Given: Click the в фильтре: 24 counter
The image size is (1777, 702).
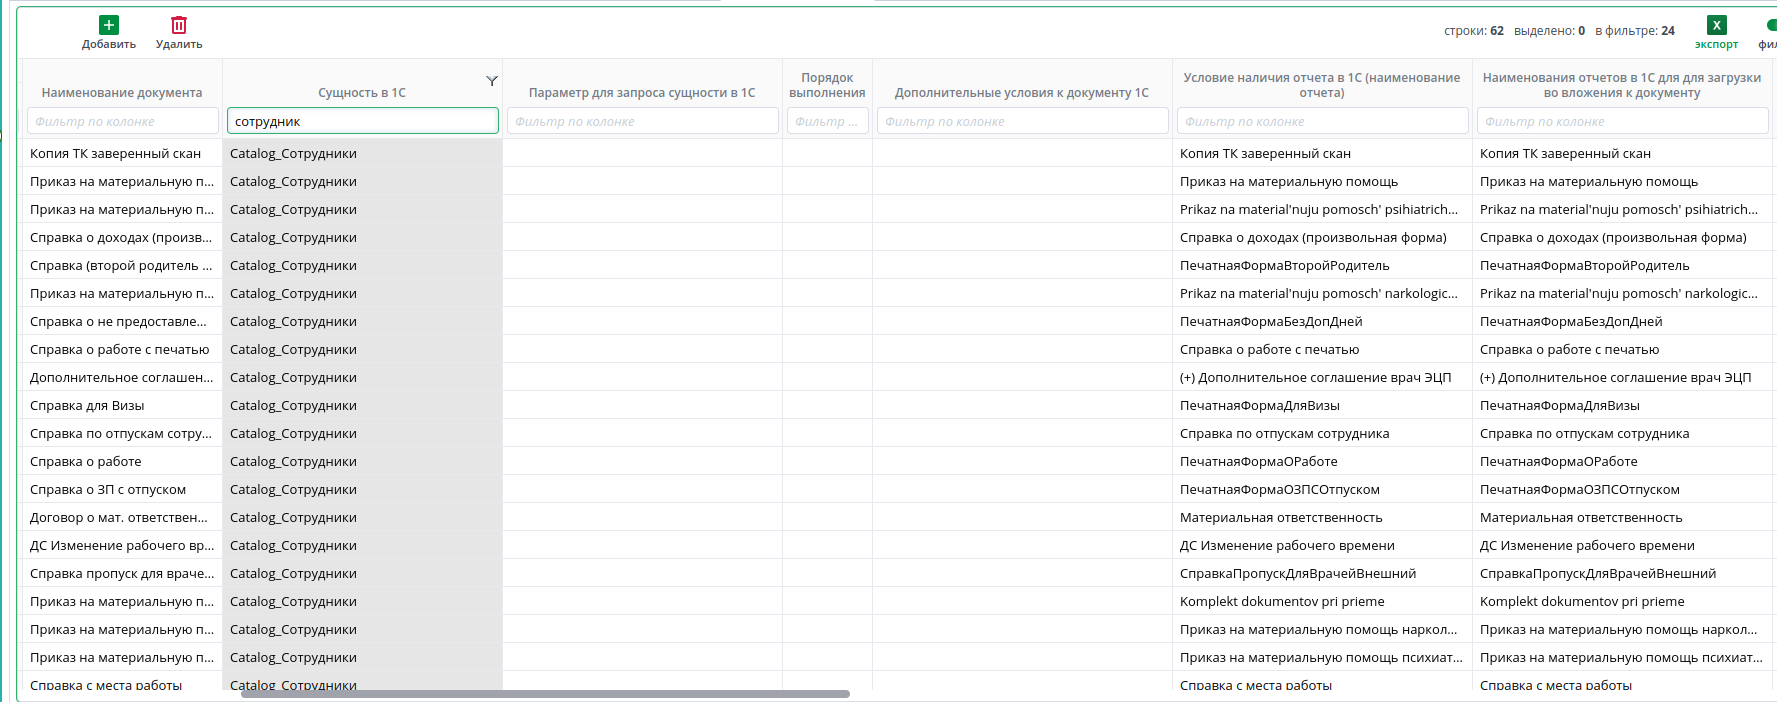Looking at the screenshot, I should [1635, 31].
